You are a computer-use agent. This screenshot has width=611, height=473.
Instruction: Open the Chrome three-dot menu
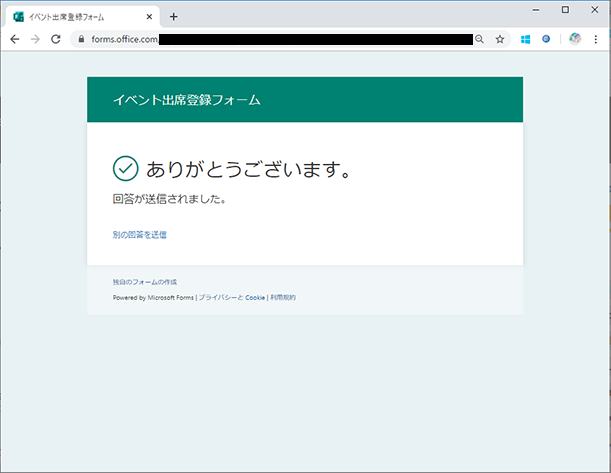click(596, 39)
